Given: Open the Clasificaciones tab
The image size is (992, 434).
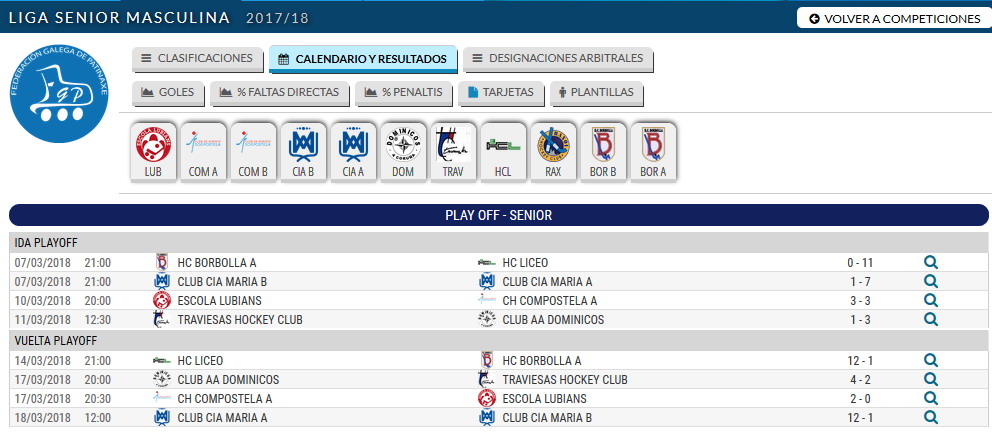Looking at the screenshot, I should [x=196, y=58].
